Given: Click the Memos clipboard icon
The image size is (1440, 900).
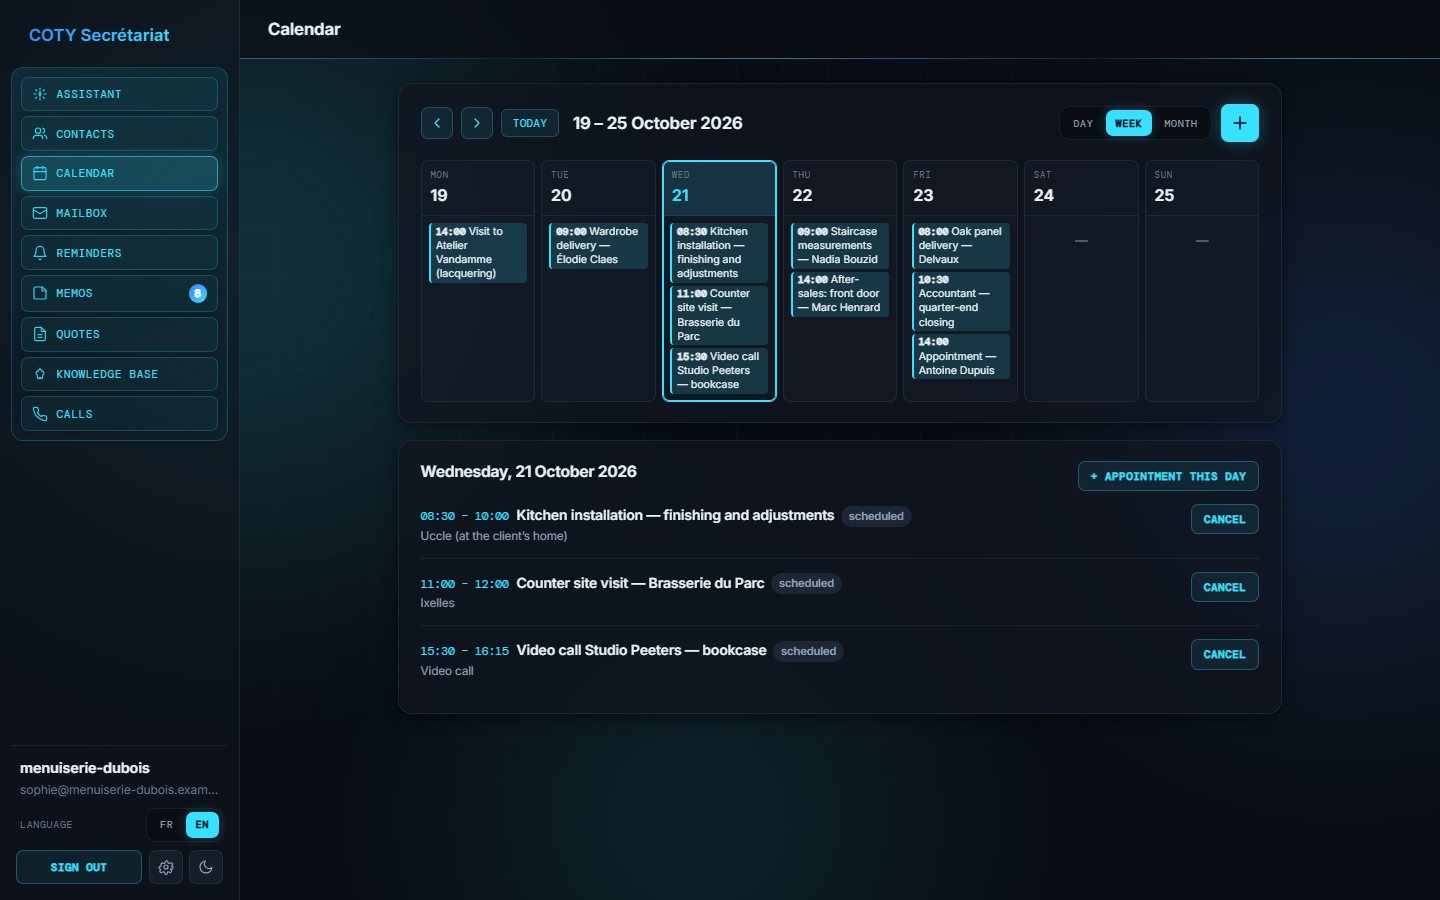Looking at the screenshot, I should (x=40, y=294).
